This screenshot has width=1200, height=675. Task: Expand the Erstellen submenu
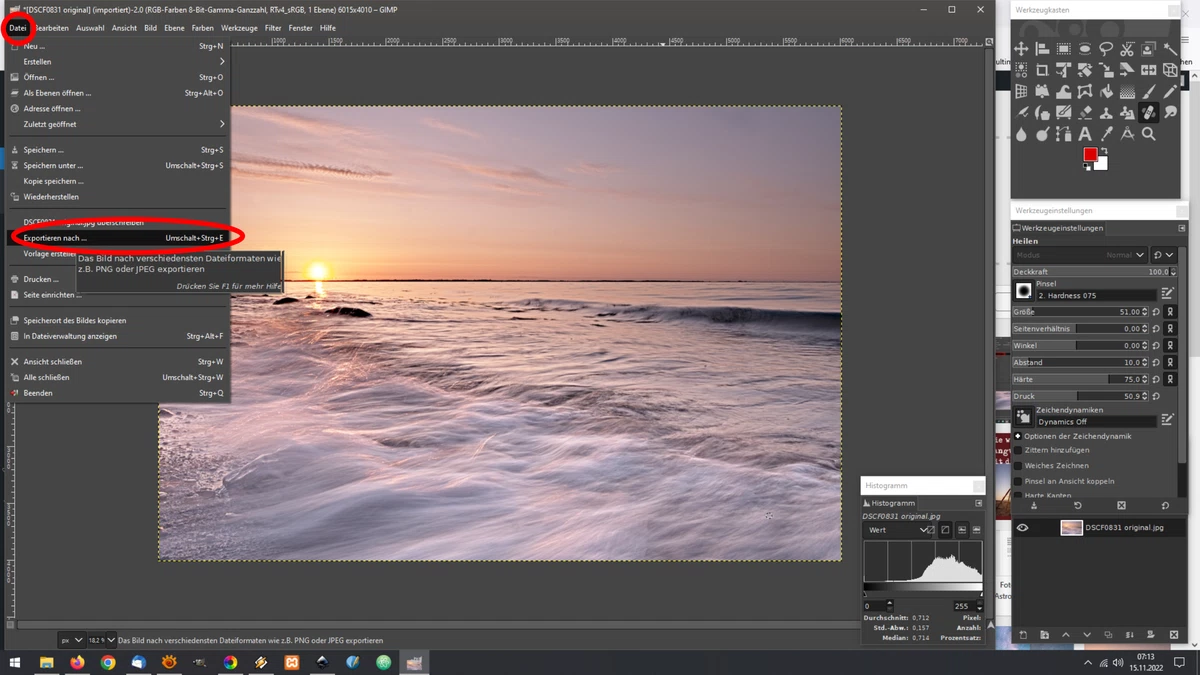click(118, 62)
